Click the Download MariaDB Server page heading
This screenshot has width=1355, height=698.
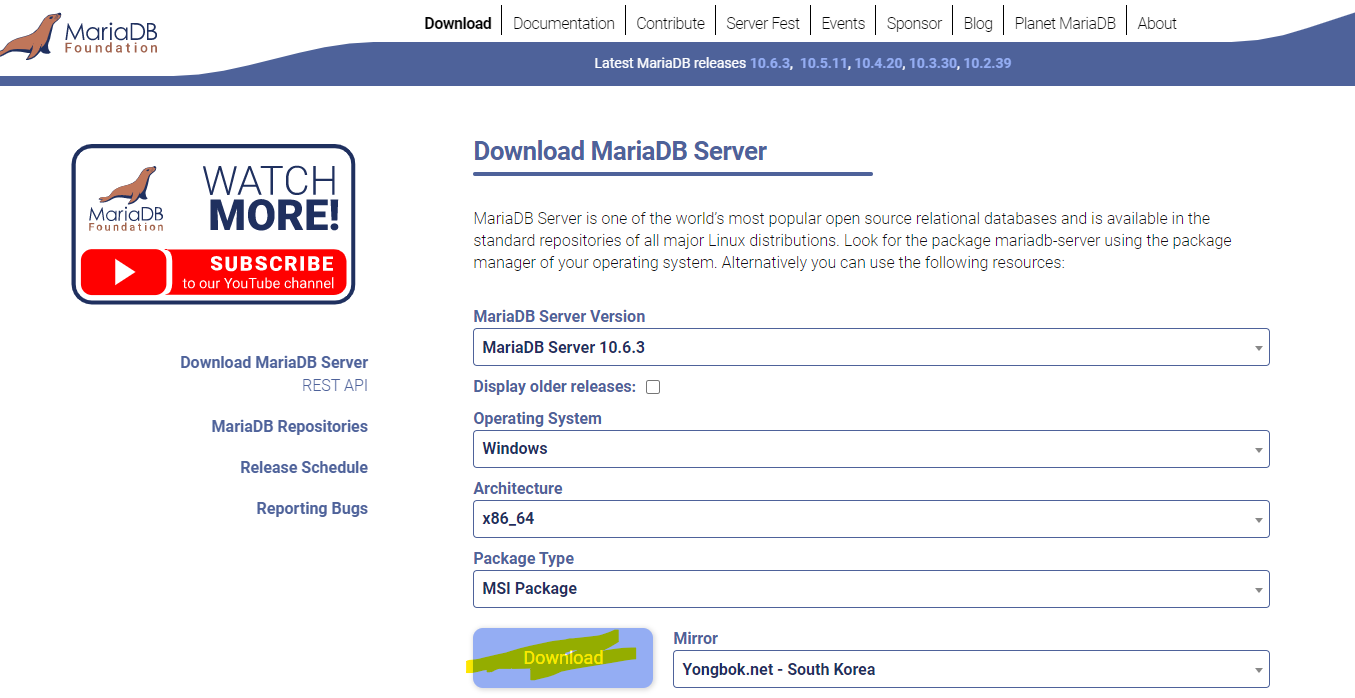pos(620,152)
